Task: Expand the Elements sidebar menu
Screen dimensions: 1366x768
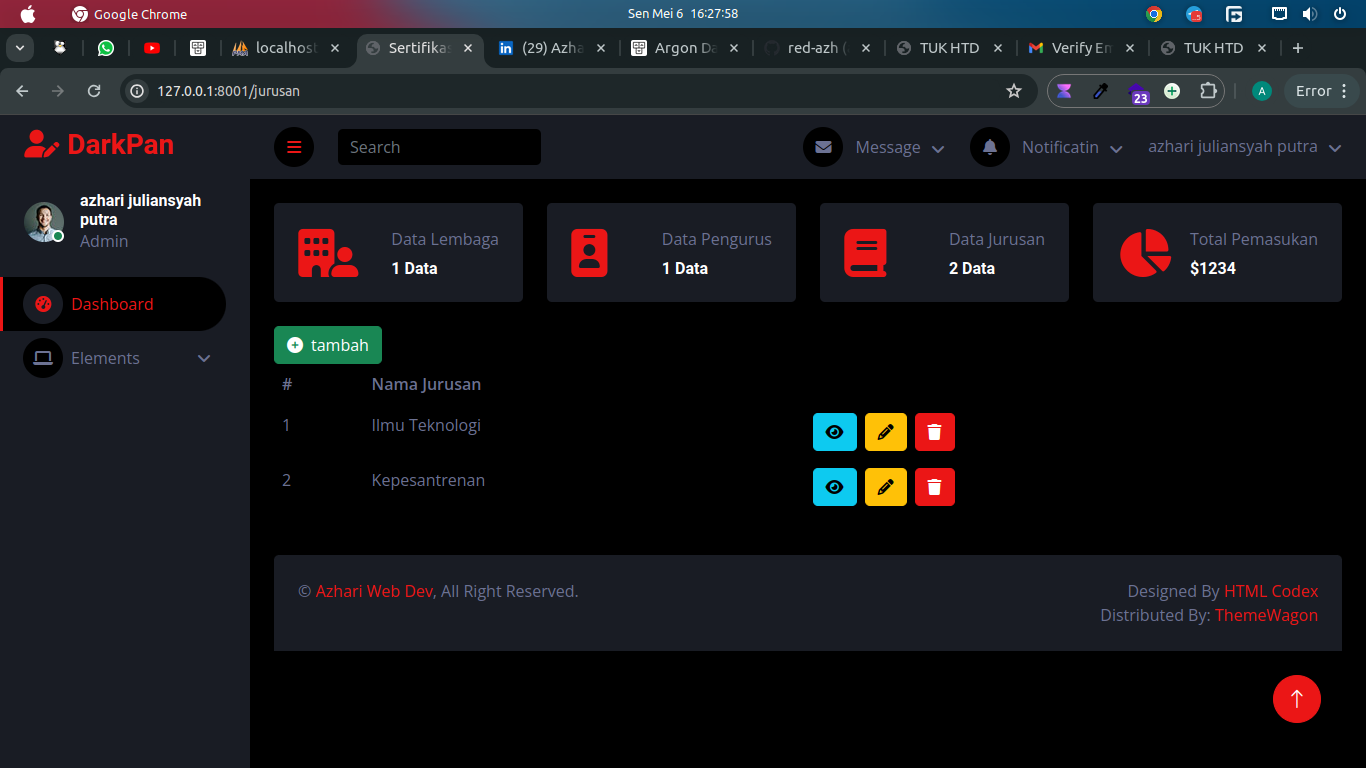Action: 113,358
